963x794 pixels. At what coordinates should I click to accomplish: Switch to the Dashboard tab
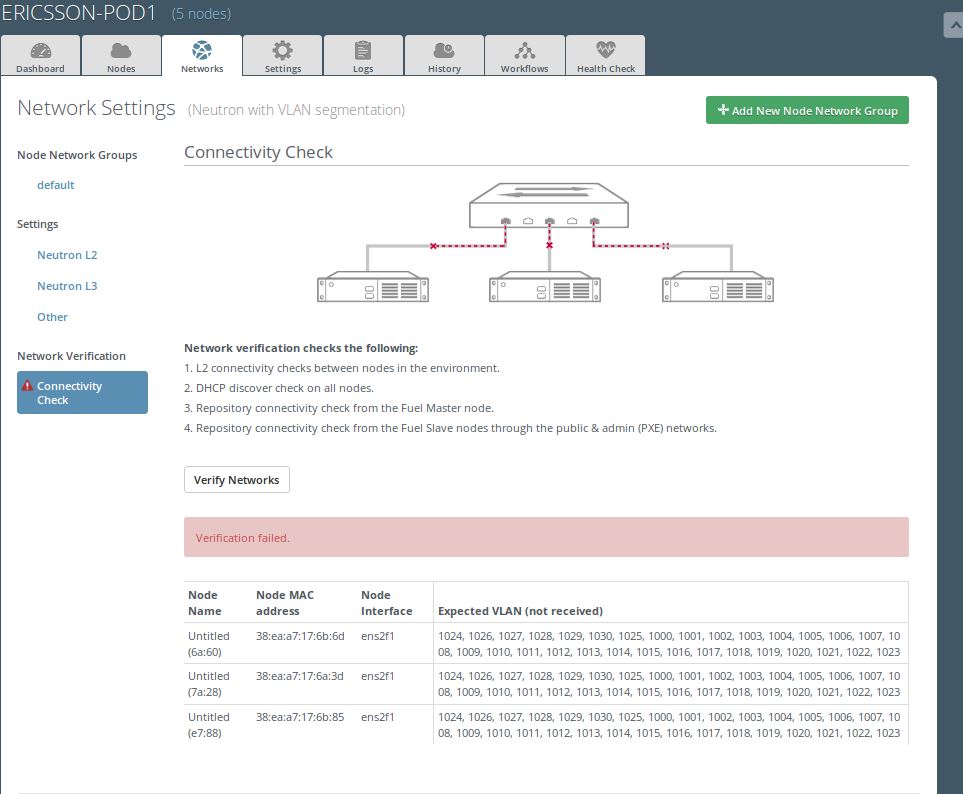[x=41, y=55]
